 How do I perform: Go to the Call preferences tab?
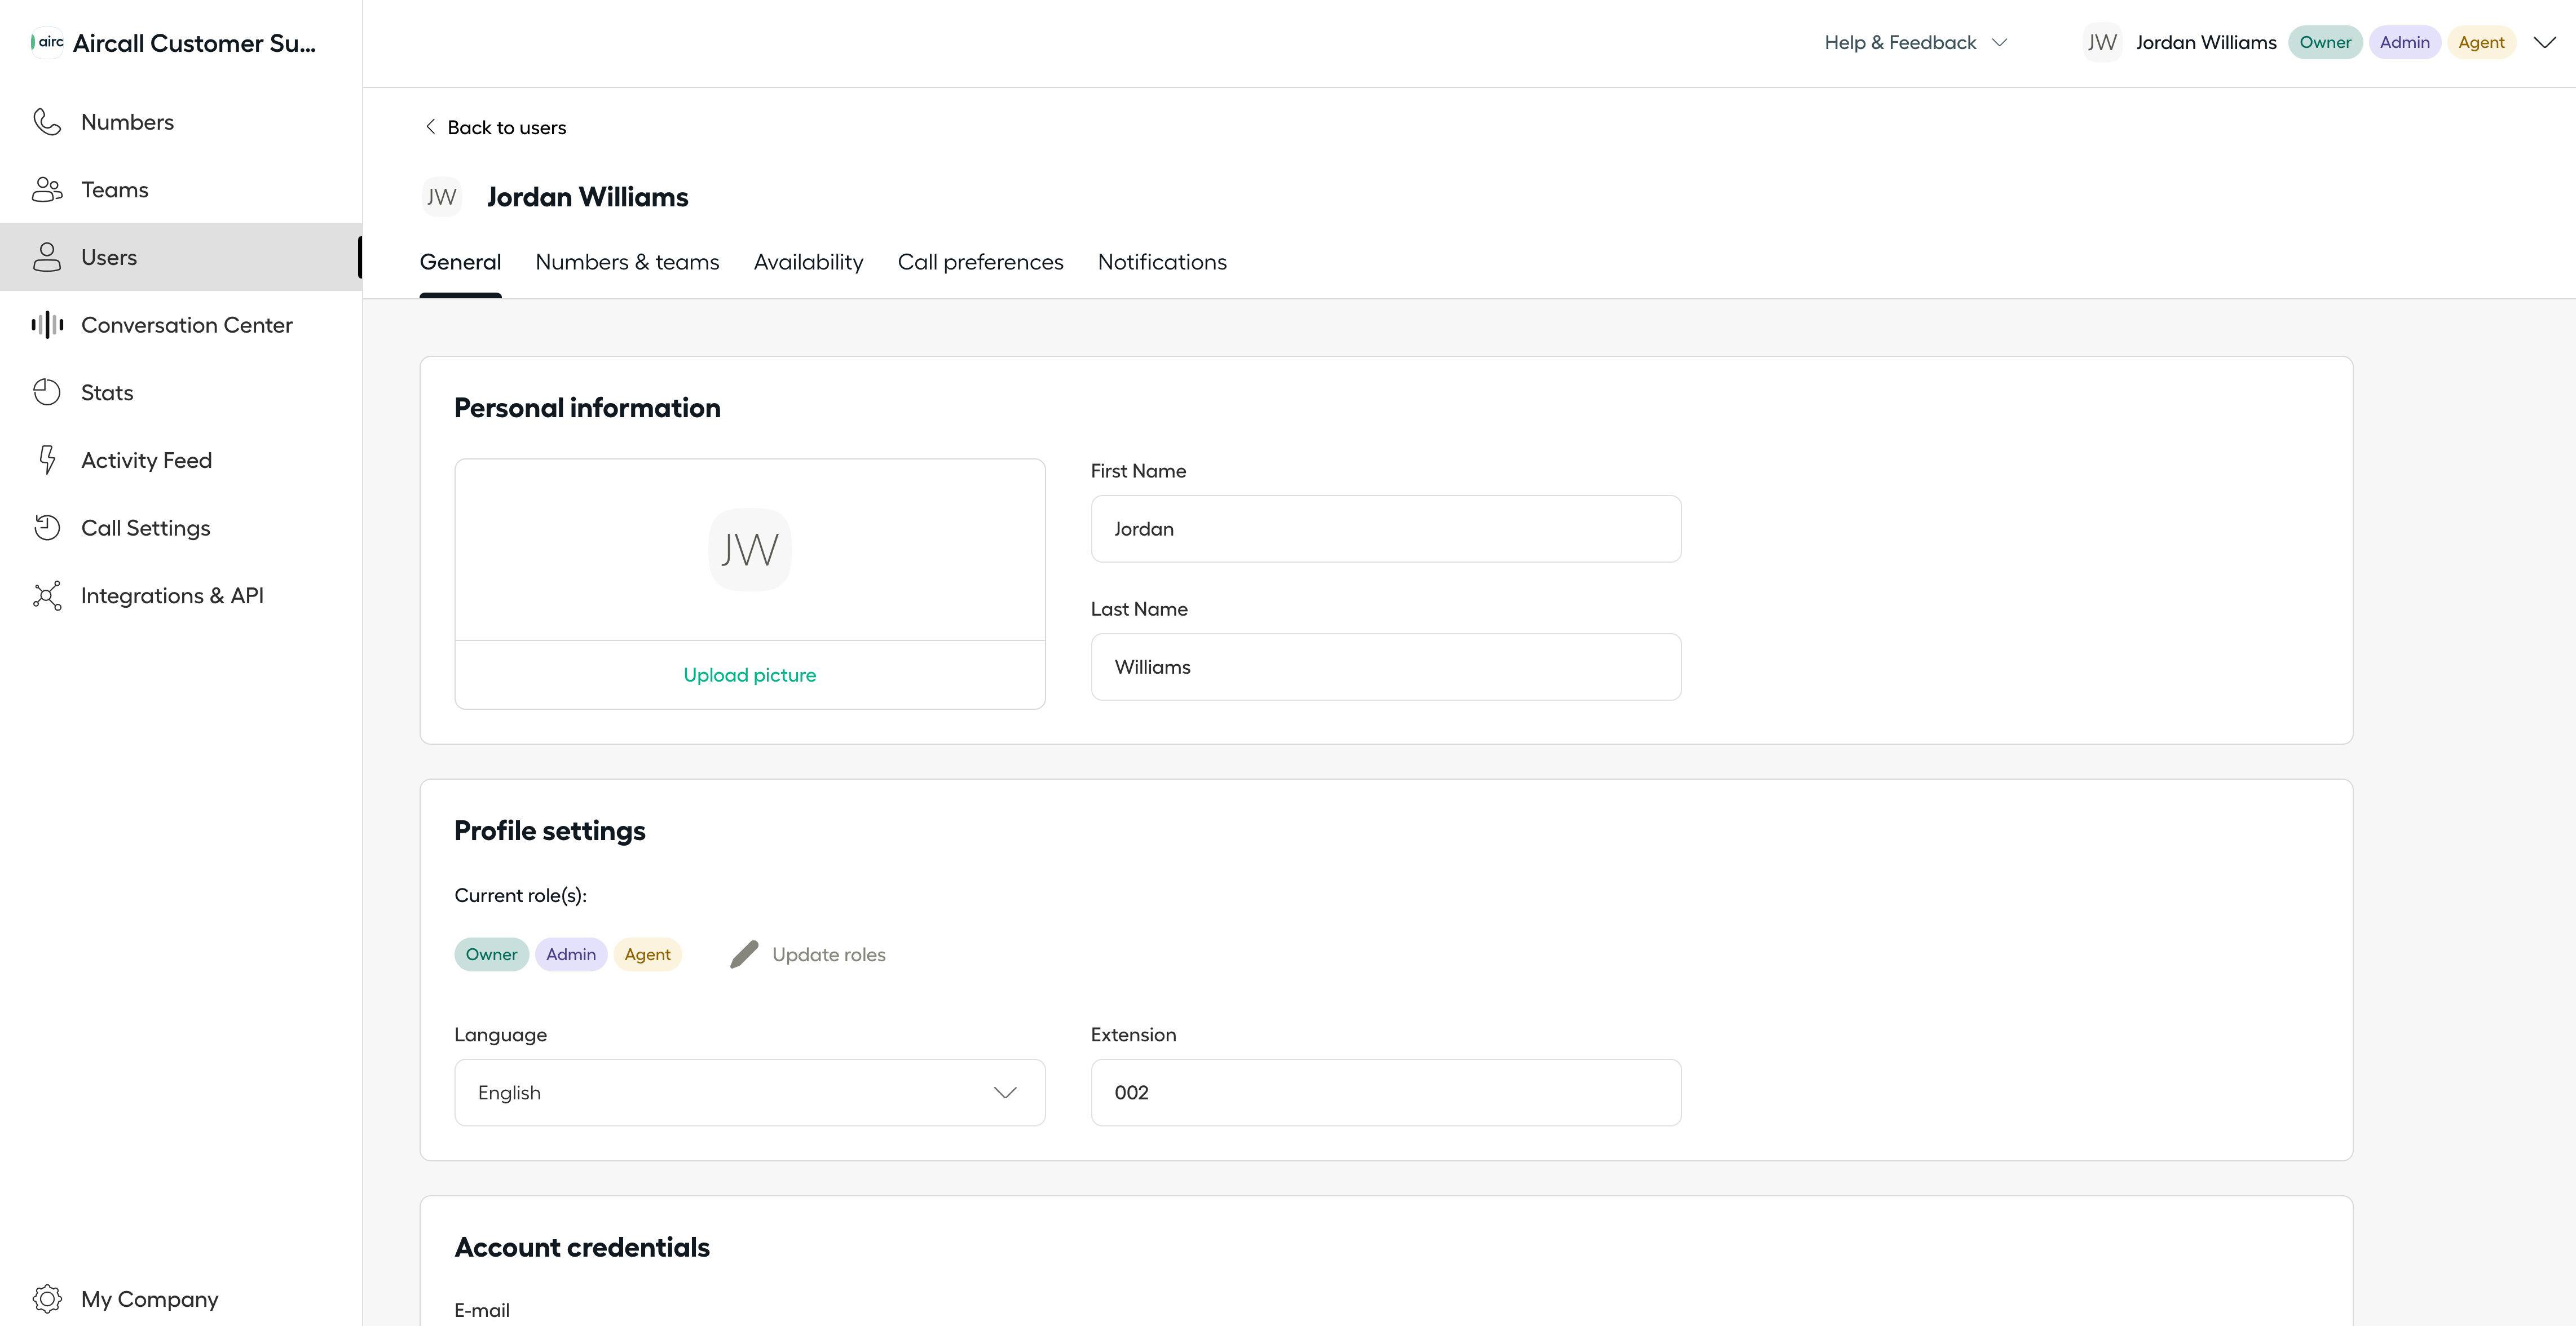980,262
